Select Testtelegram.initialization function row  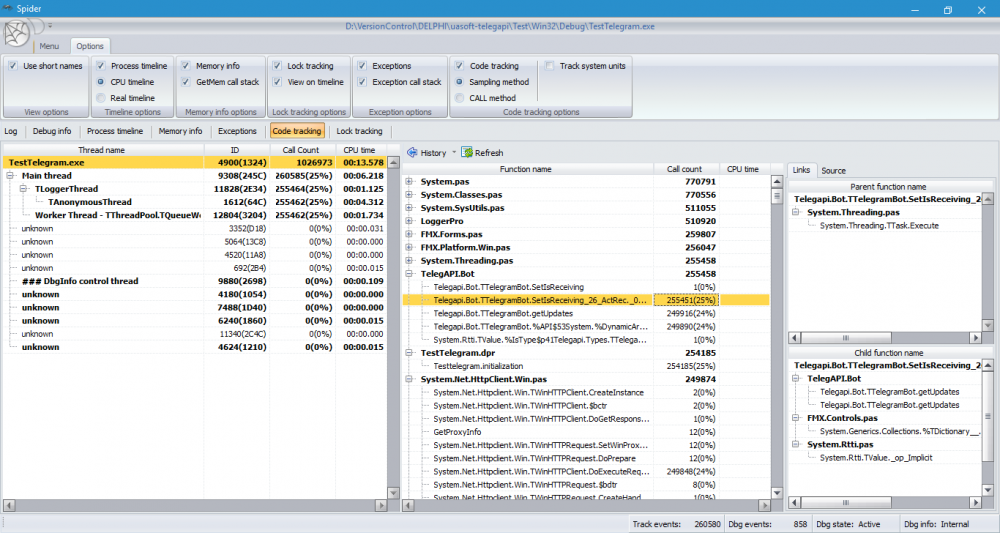(586, 366)
